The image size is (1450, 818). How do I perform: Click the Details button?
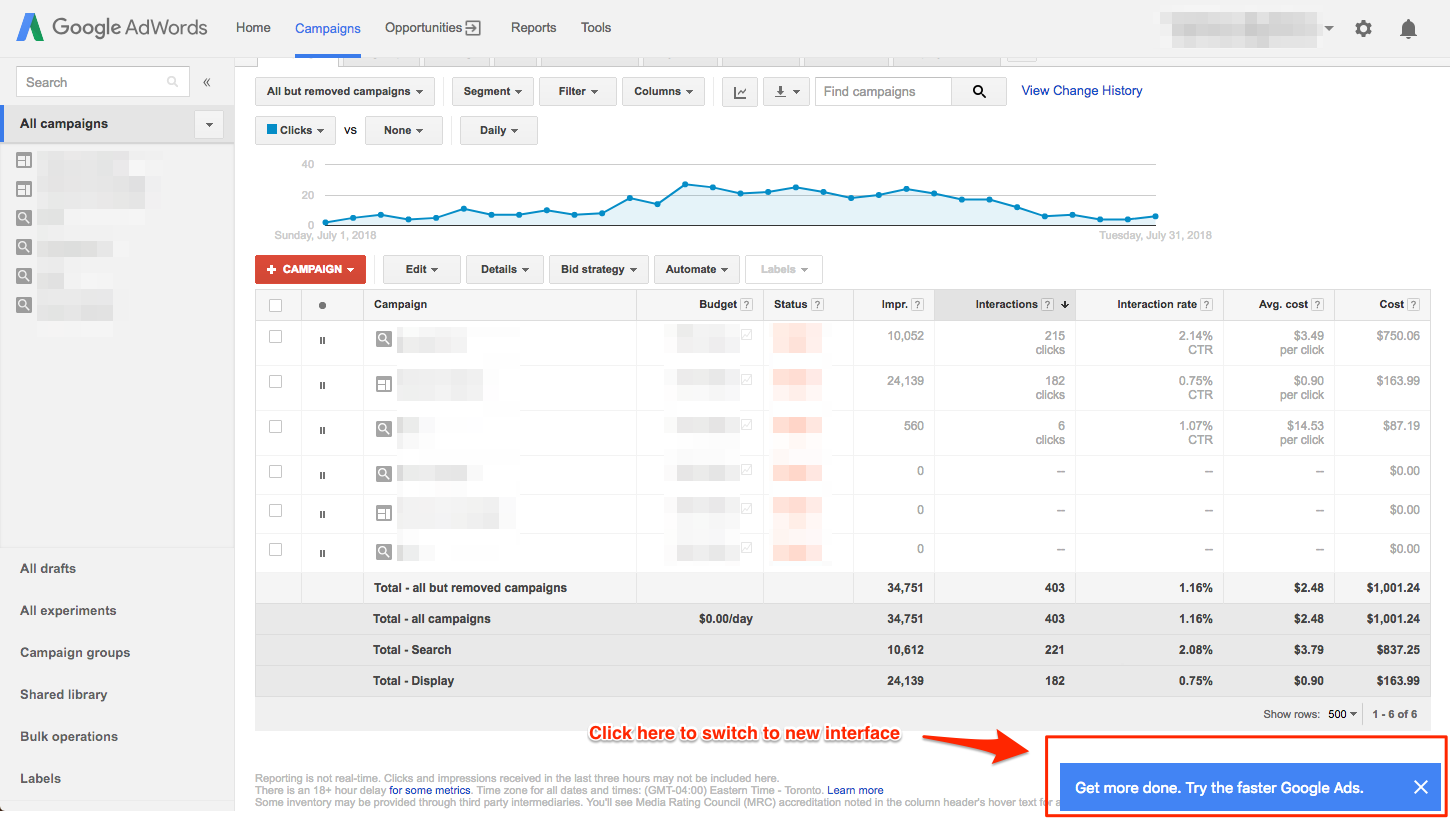505,270
